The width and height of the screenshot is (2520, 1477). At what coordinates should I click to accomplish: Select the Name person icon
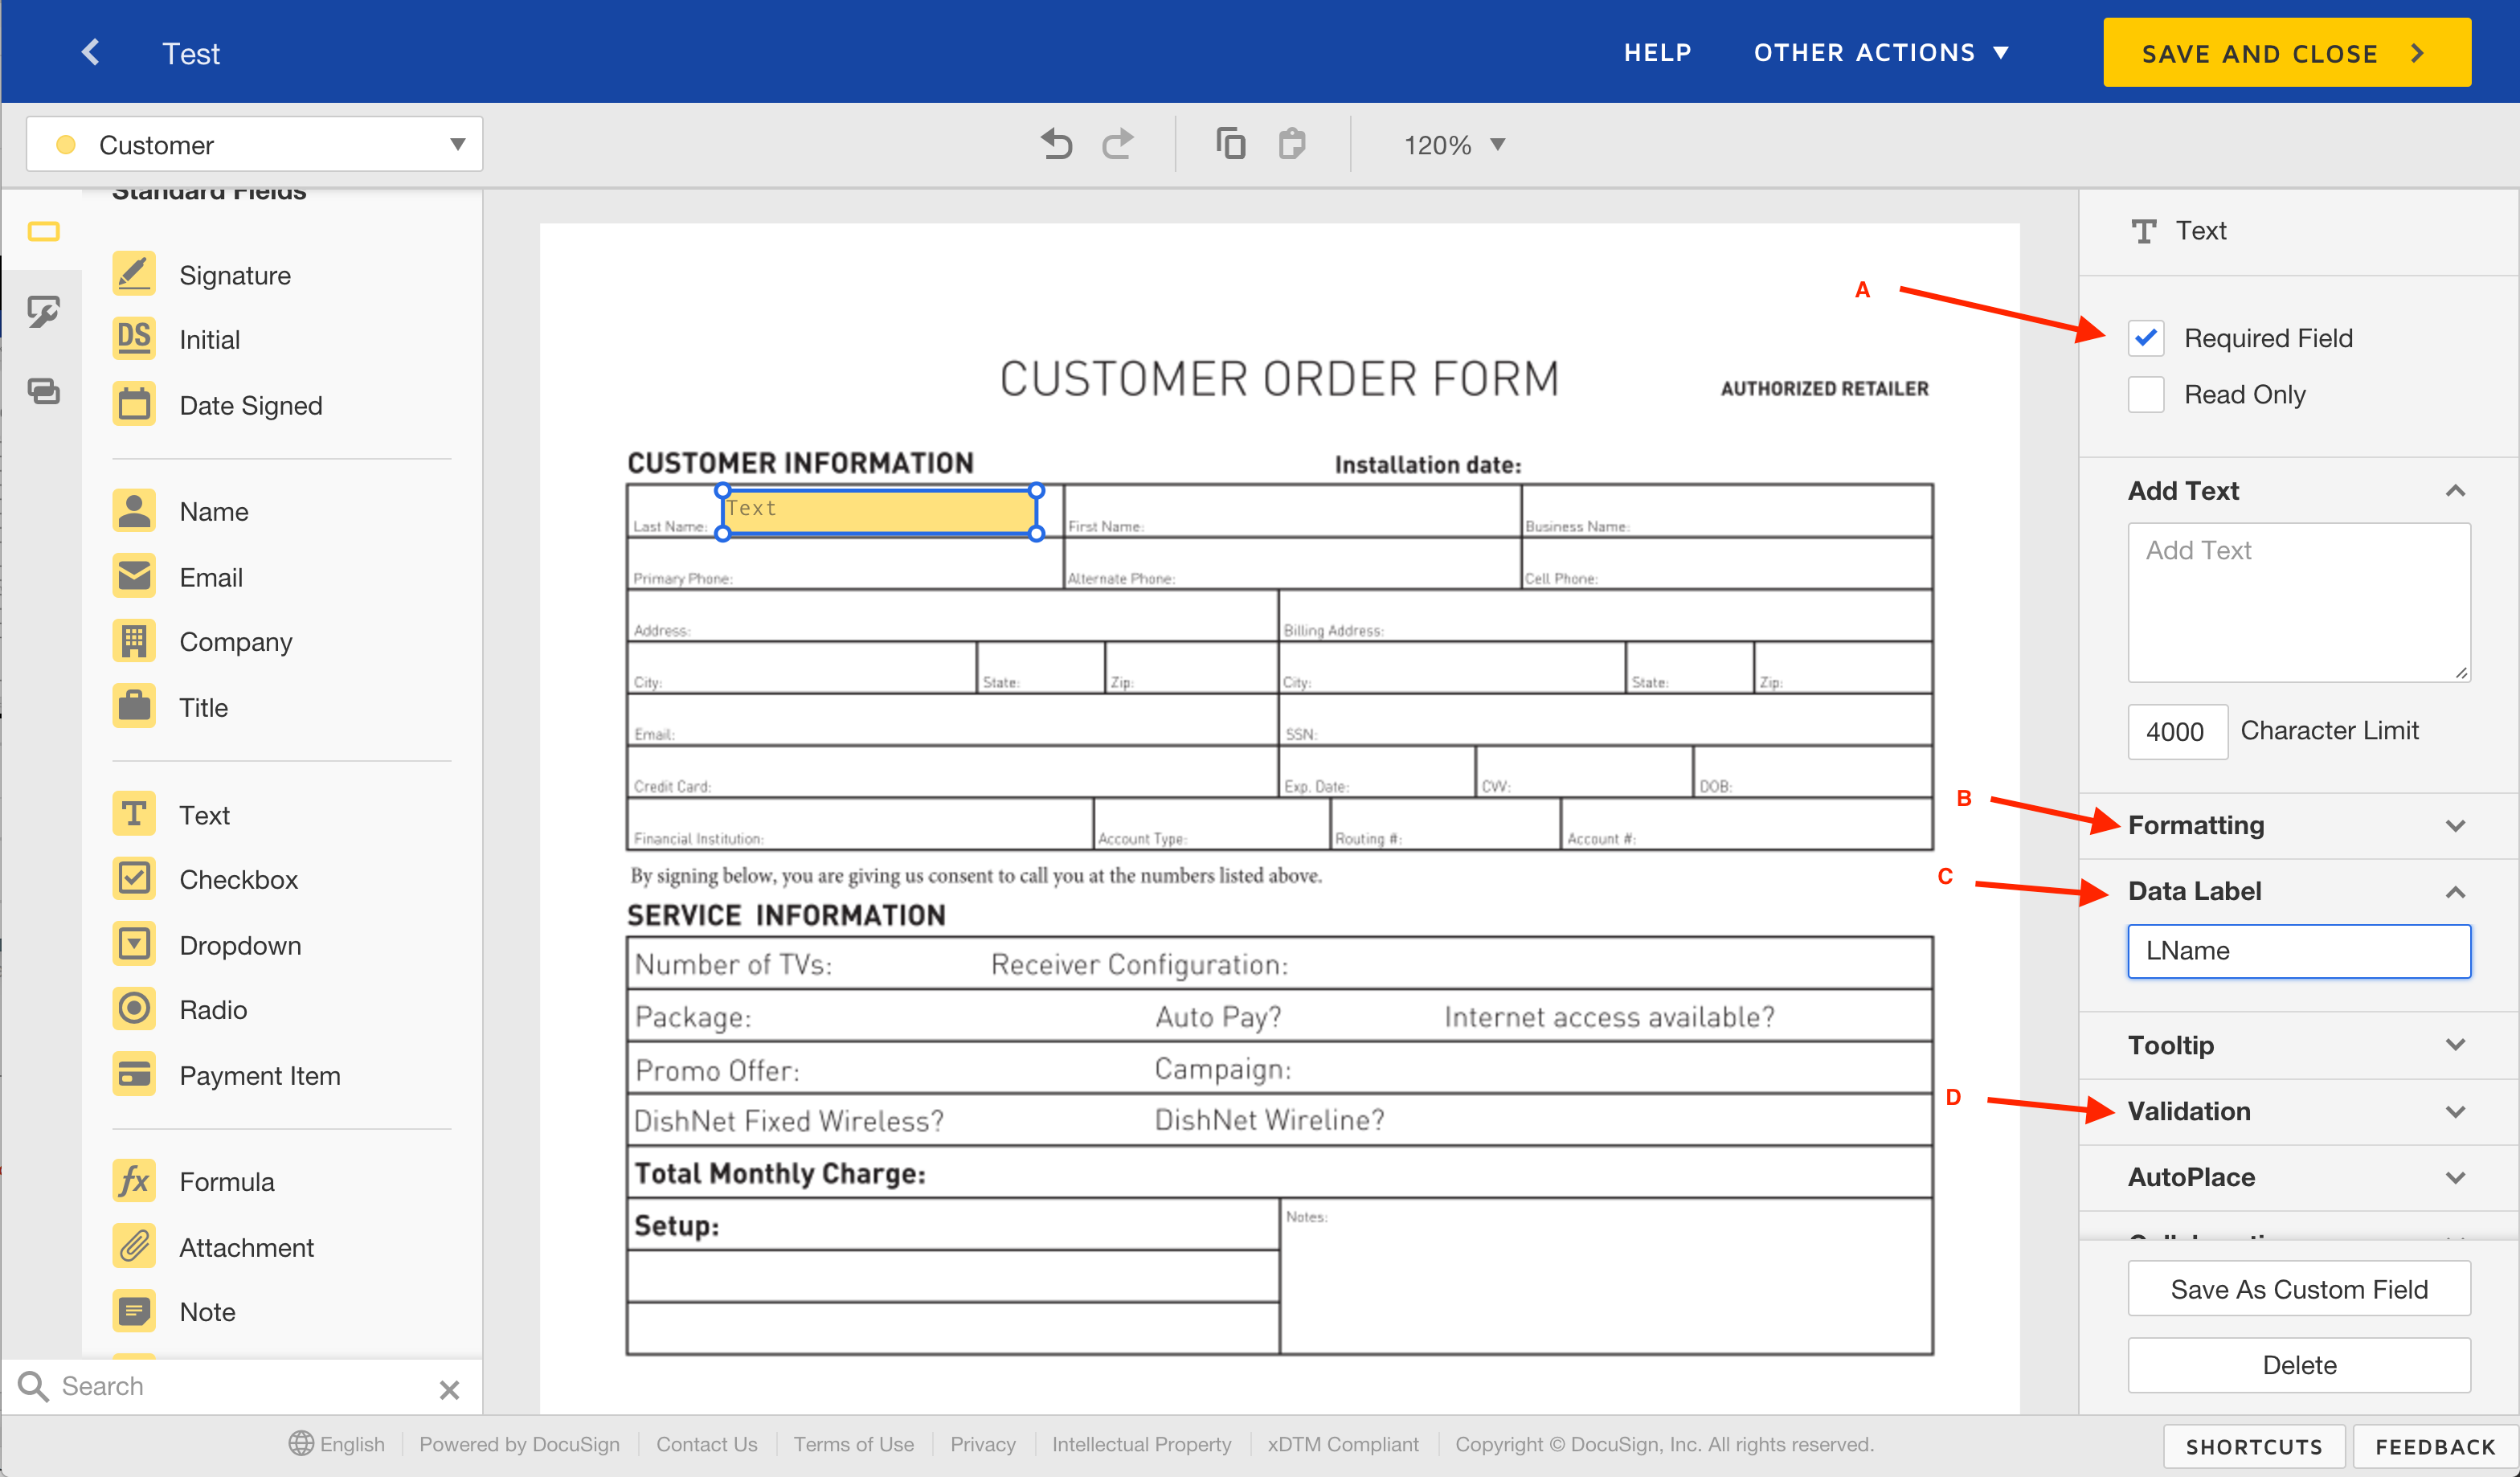tap(134, 511)
